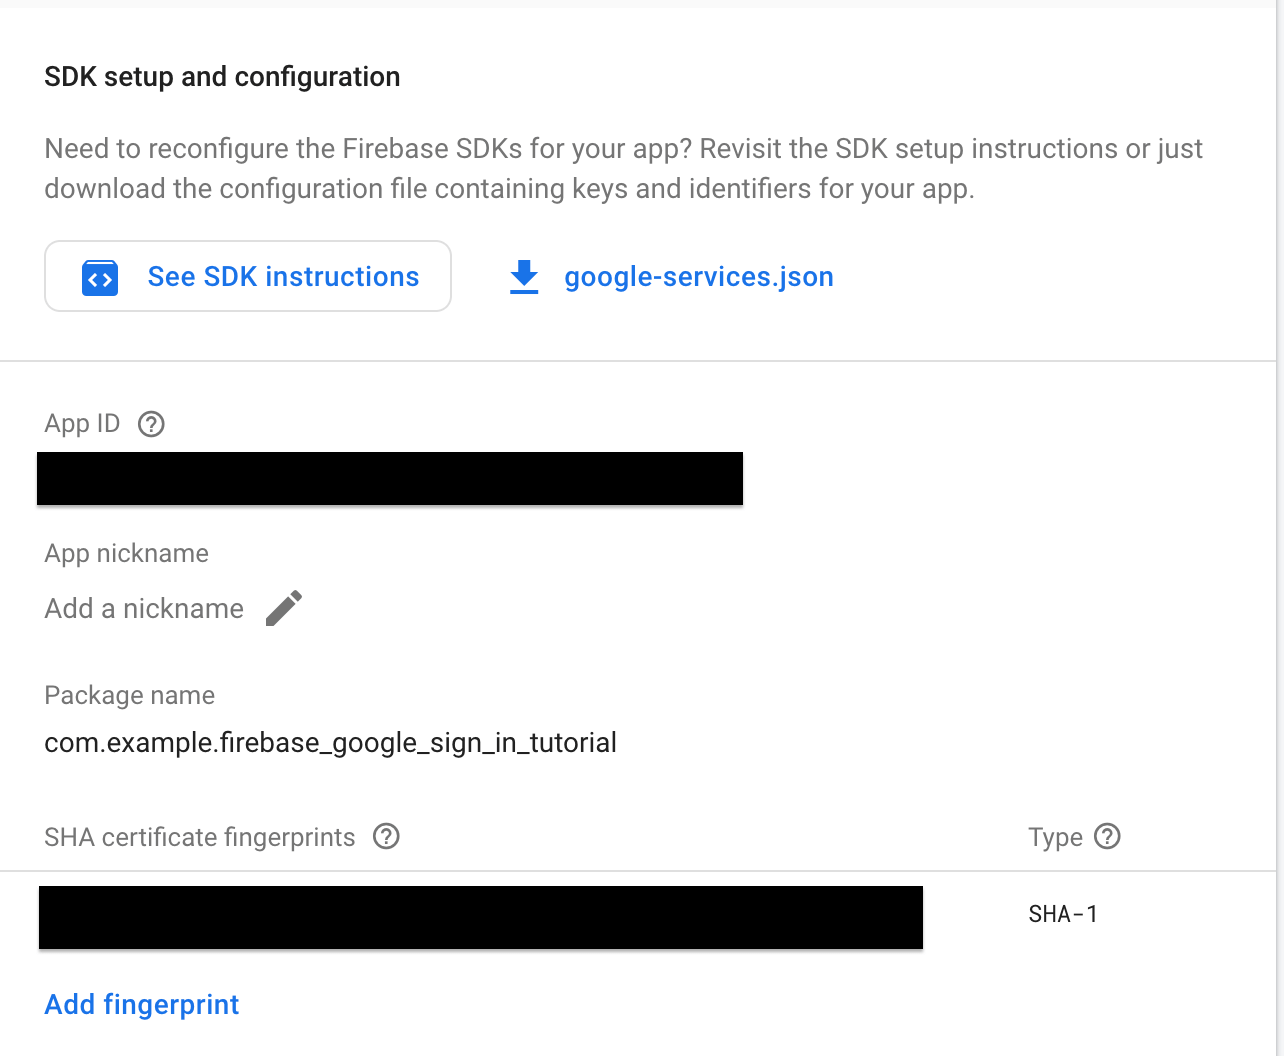This screenshot has height=1056, width=1284.
Task: Click the App nickname label
Action: 127,553
